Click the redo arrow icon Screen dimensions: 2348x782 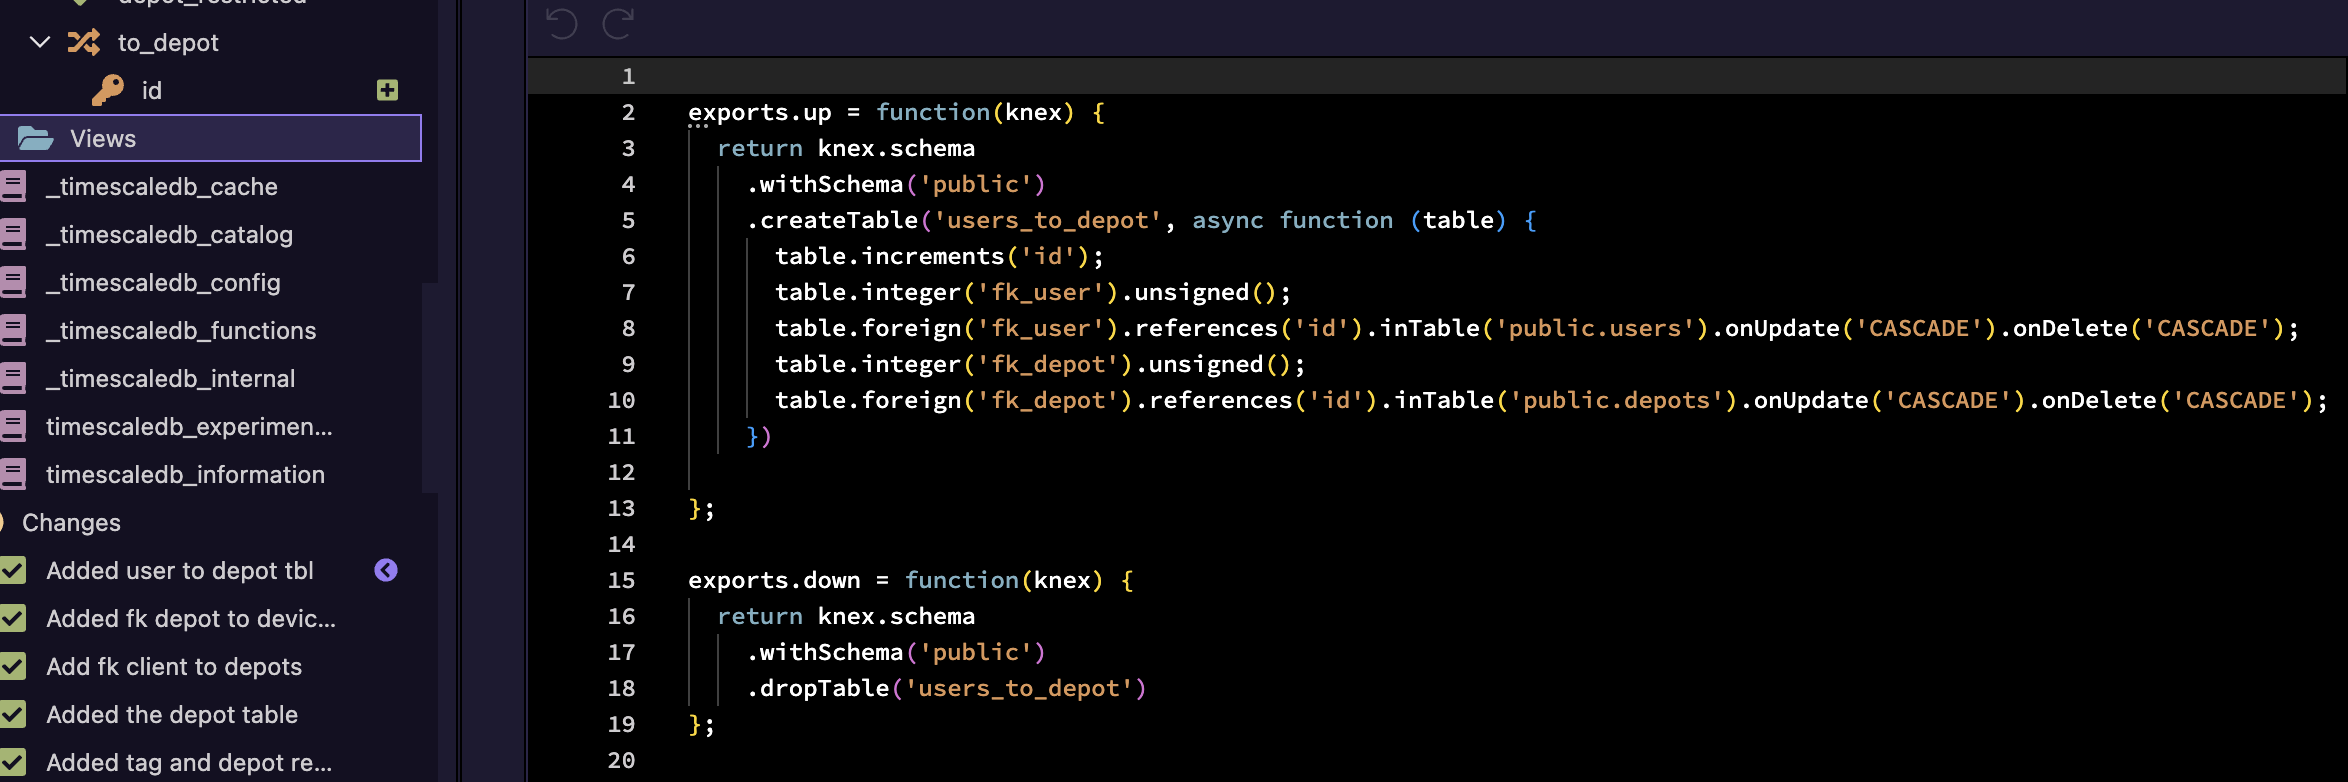618,23
